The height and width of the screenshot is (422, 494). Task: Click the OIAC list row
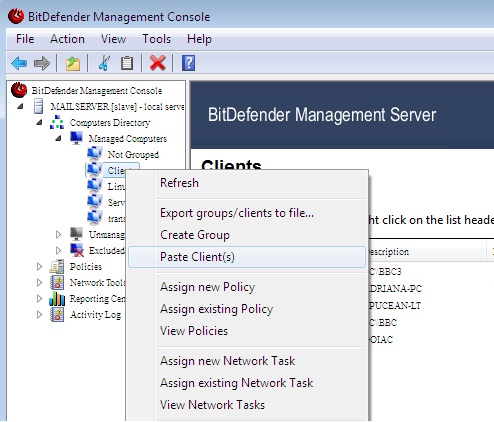(x=381, y=340)
